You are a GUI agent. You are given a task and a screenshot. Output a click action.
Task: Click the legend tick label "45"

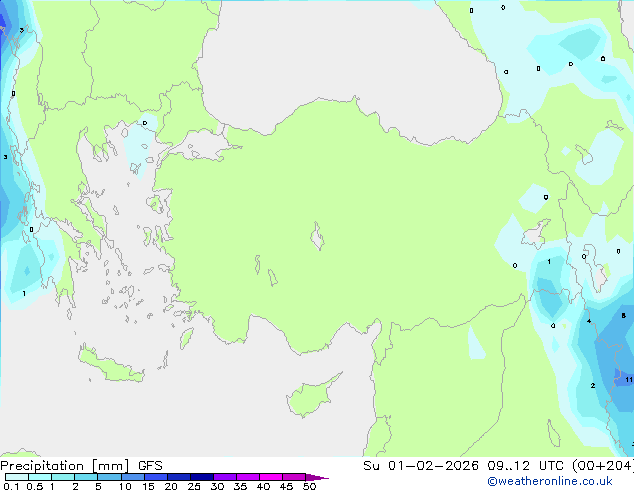click(286, 486)
